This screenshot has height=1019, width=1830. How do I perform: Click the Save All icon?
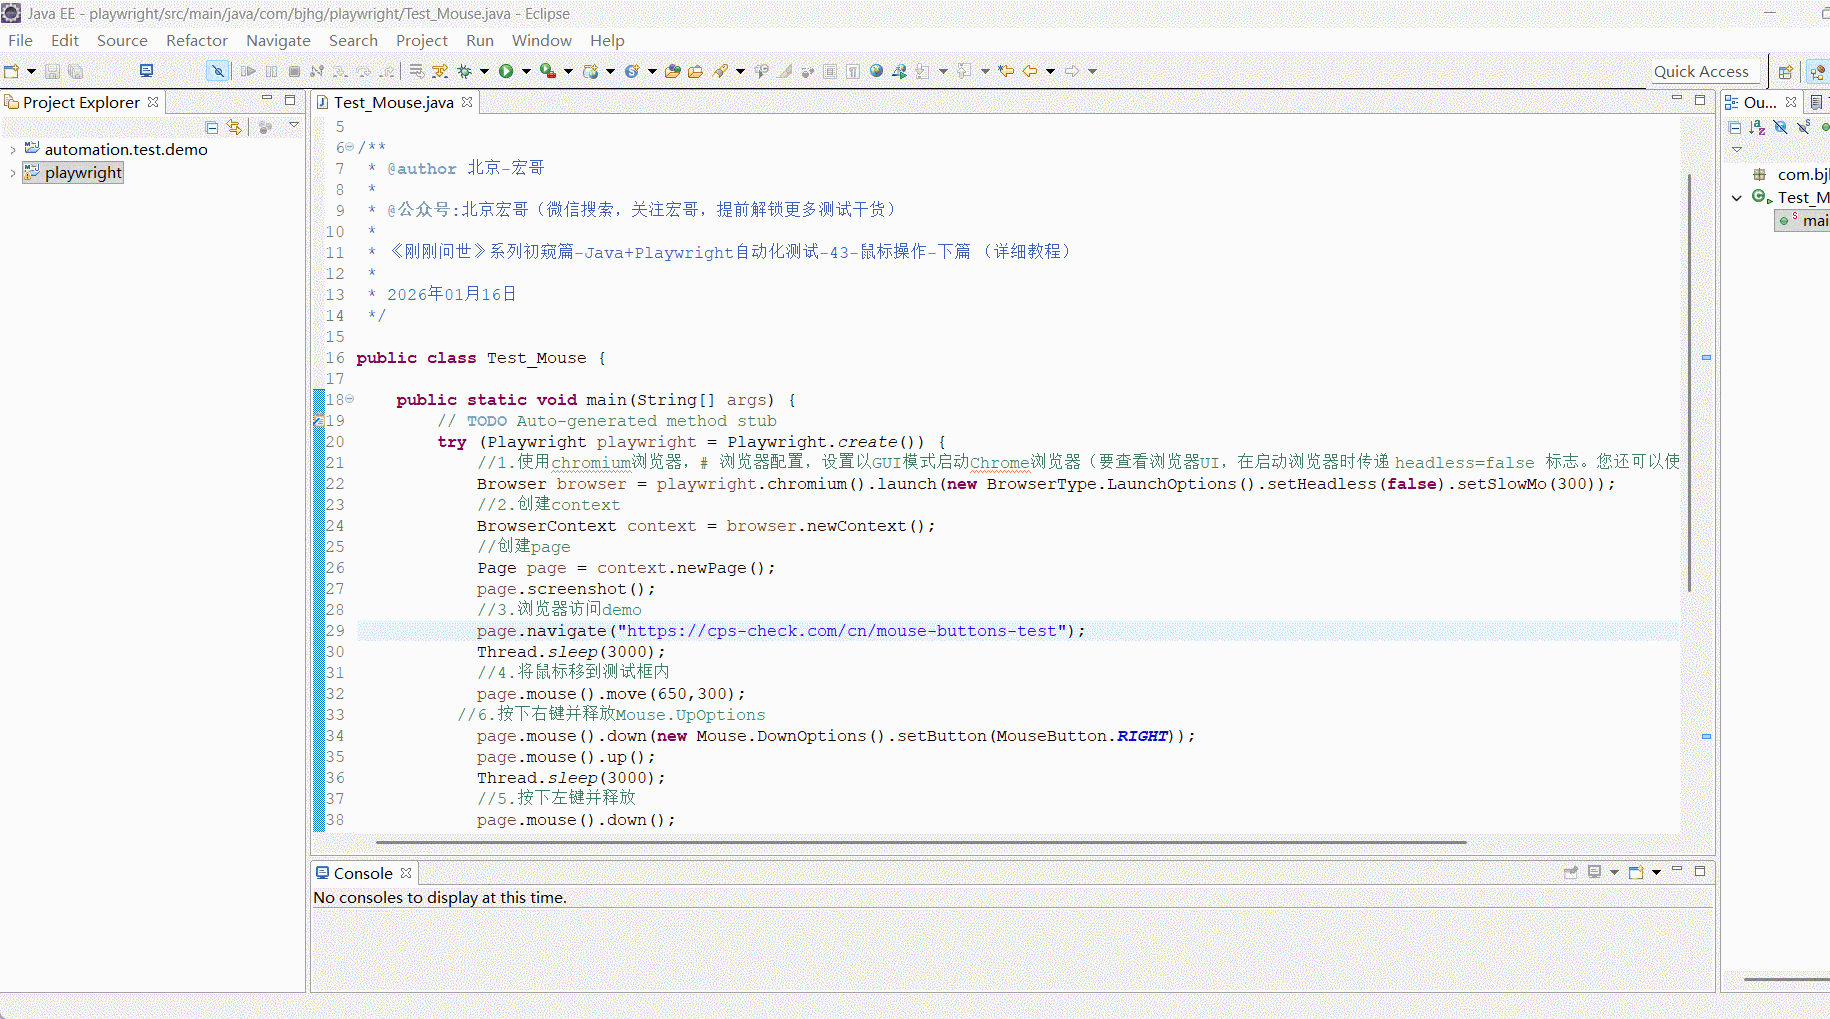coord(75,71)
